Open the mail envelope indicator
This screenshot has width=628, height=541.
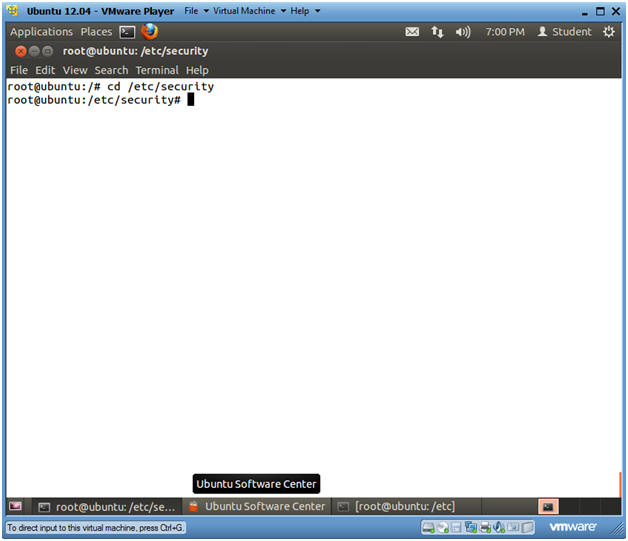point(412,32)
